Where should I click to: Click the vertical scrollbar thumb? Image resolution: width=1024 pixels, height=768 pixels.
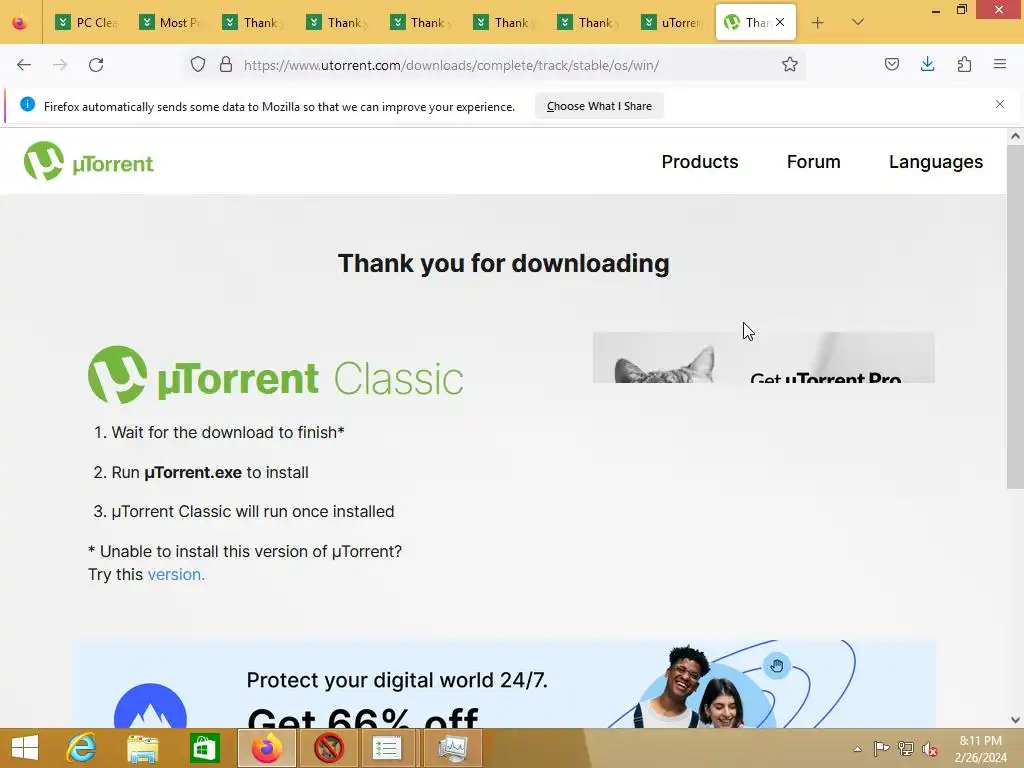click(x=1015, y=317)
